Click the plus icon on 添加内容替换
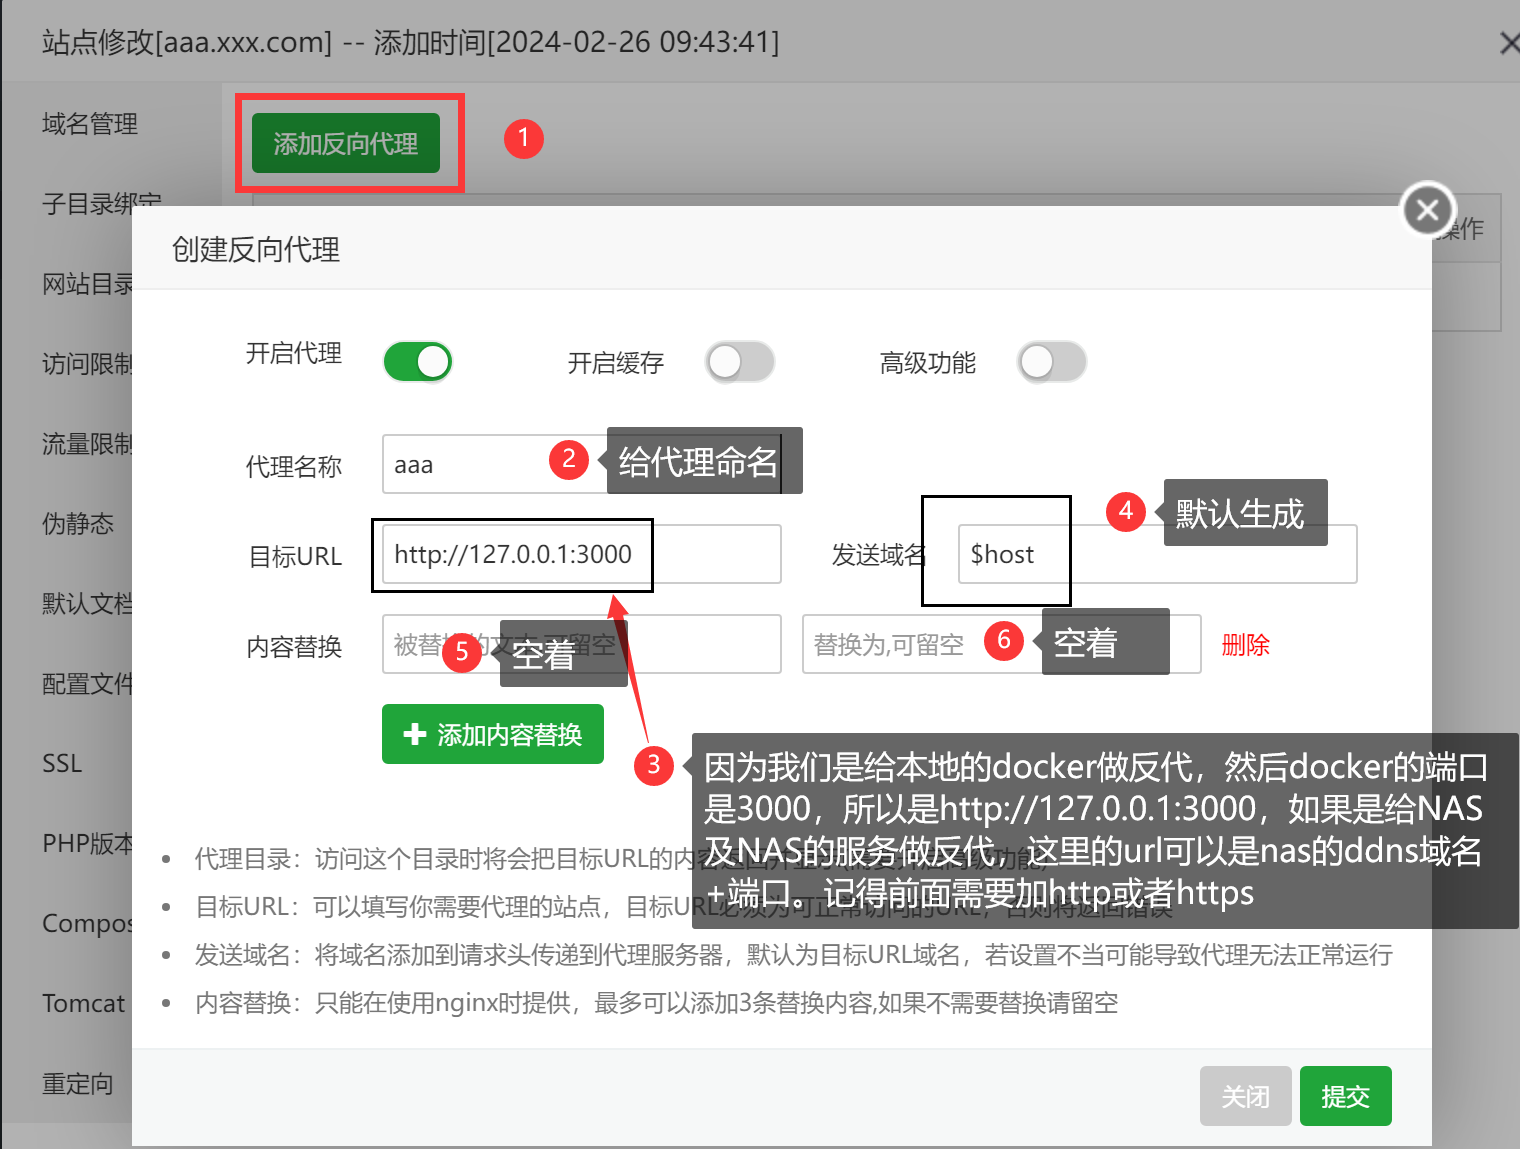This screenshot has width=1520, height=1149. 414,734
